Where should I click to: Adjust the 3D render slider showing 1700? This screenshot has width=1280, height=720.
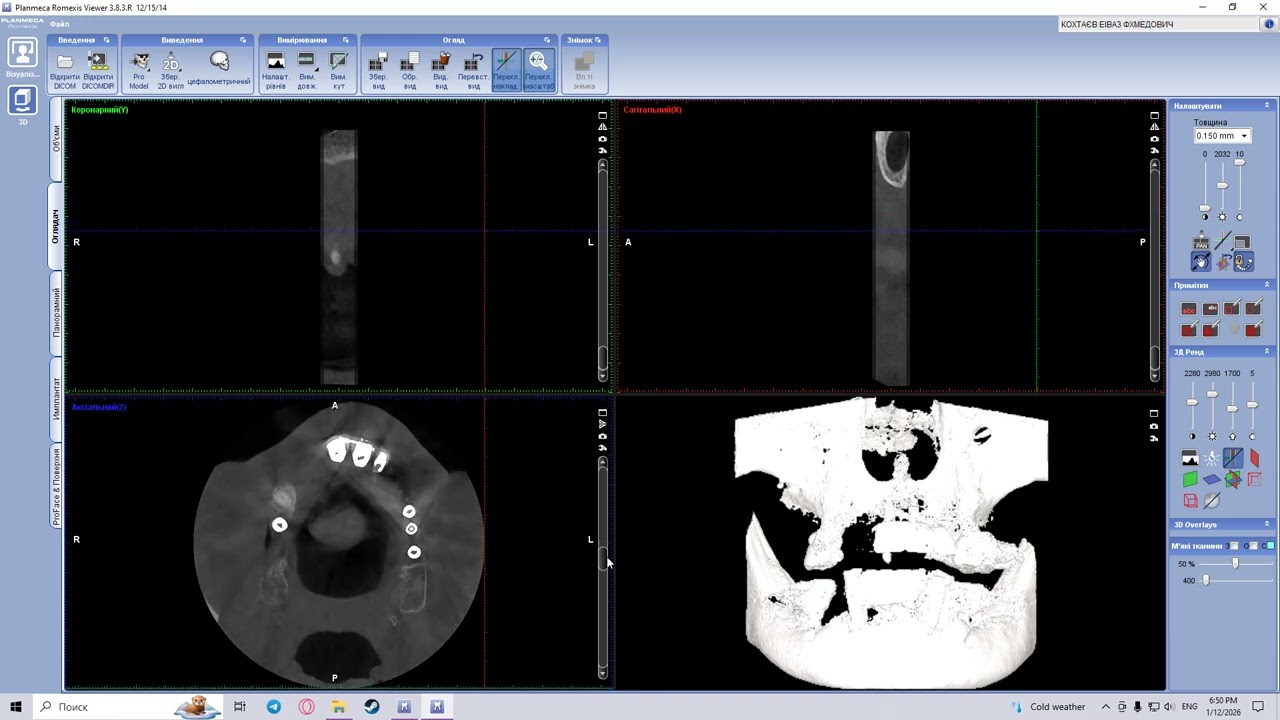1232,407
